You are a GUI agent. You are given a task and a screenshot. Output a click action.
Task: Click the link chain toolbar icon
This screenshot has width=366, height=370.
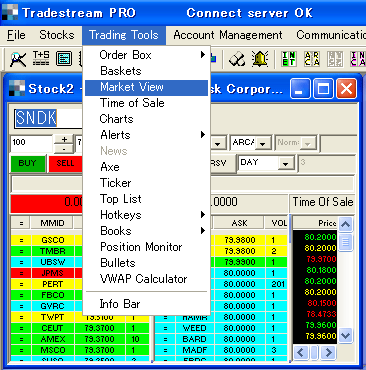pos(237,59)
